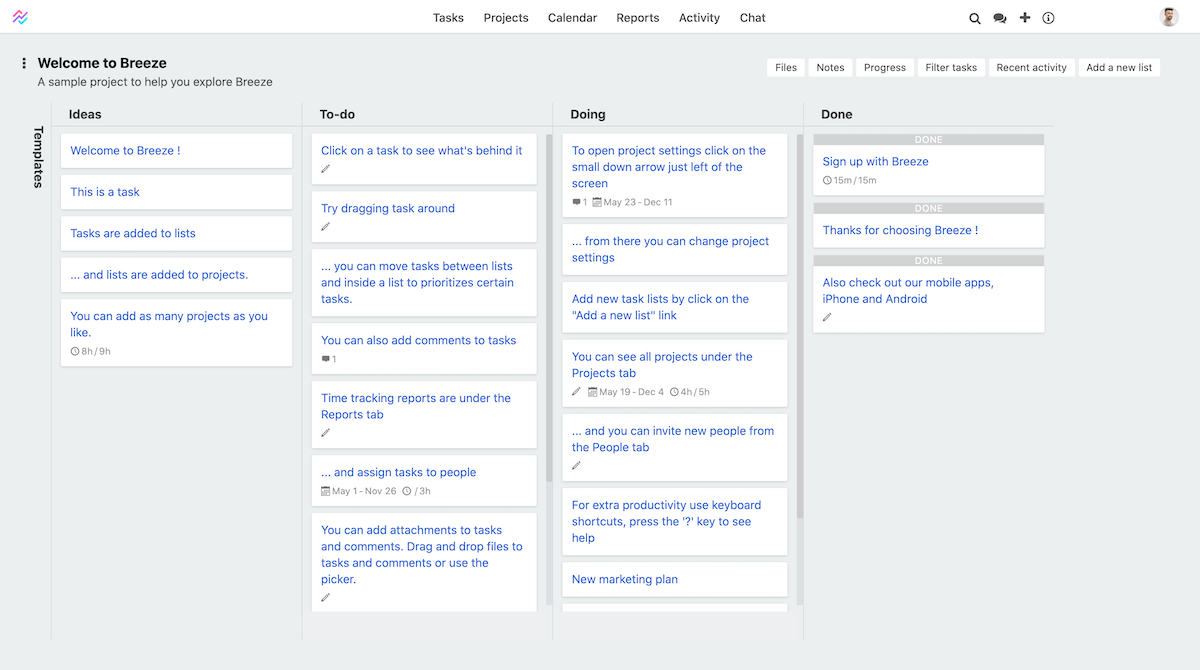
Task: Open the Reports section
Action: (x=638, y=18)
